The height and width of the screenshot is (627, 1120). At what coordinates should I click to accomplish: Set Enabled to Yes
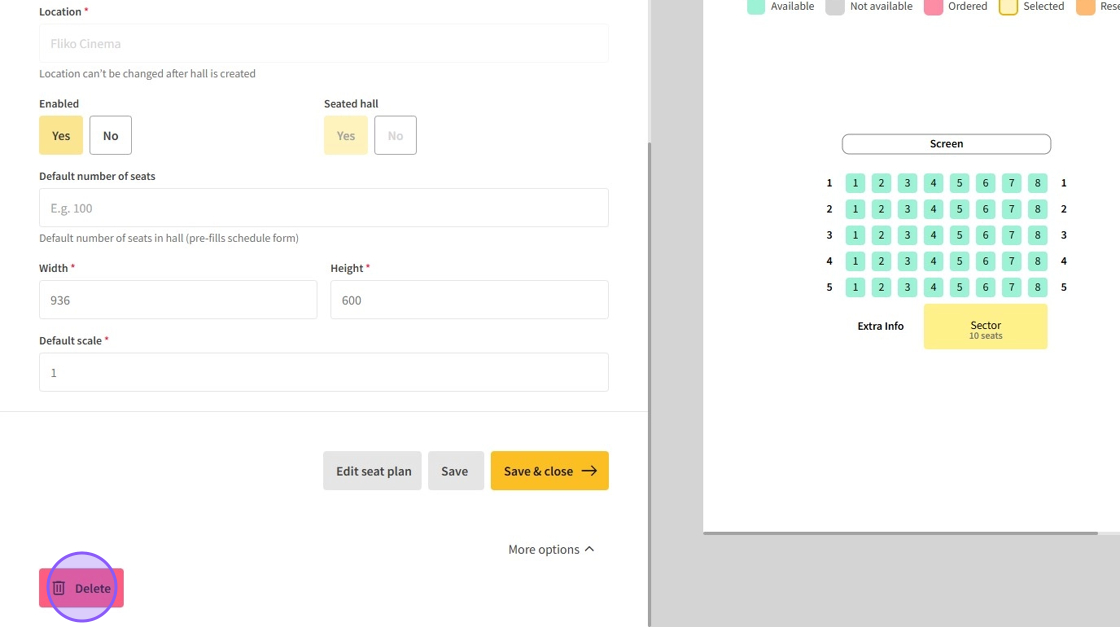[61, 136]
